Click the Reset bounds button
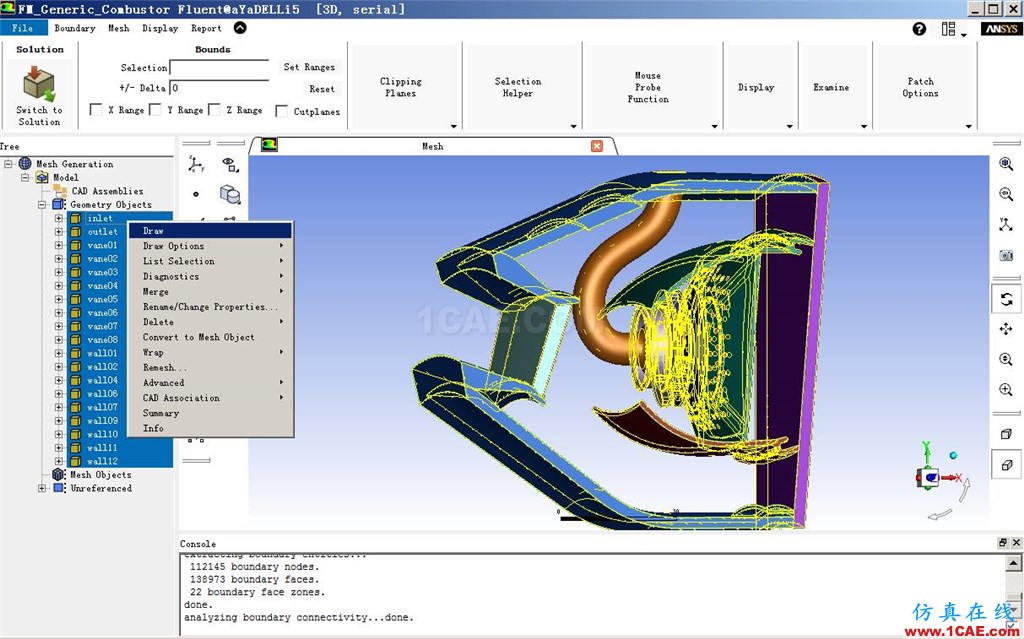Viewport: 1024px width, 639px height. (x=322, y=89)
